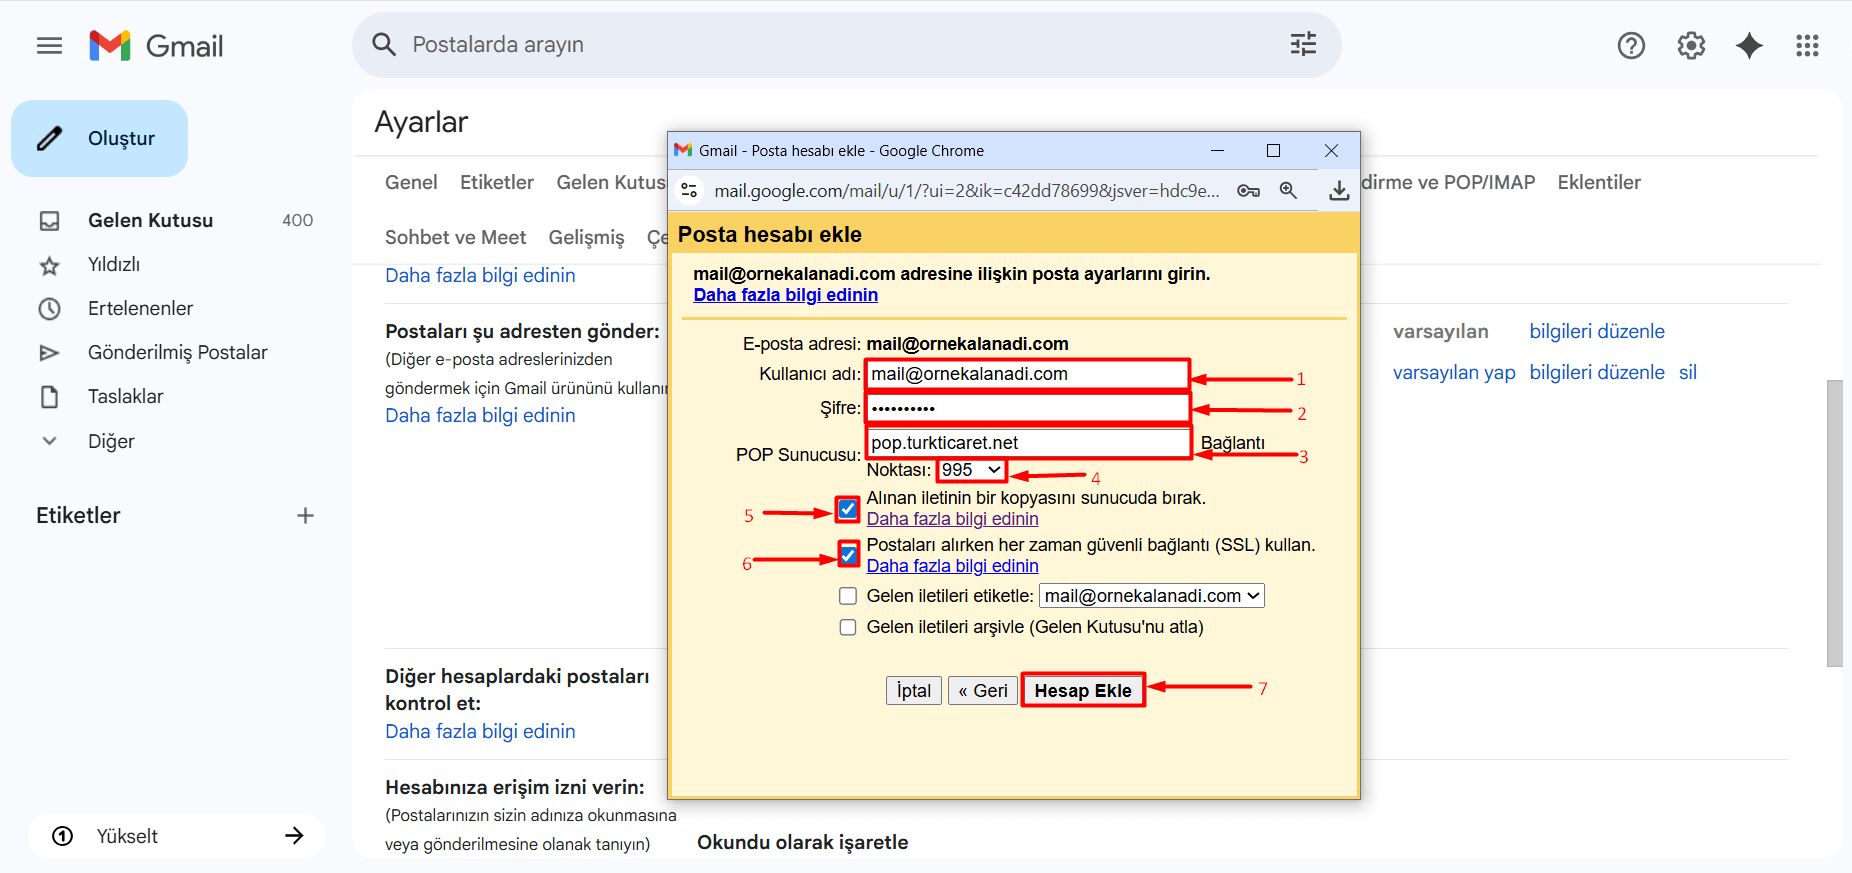
Task: Click into the Kullanıcı adı field
Action: coord(1027,374)
